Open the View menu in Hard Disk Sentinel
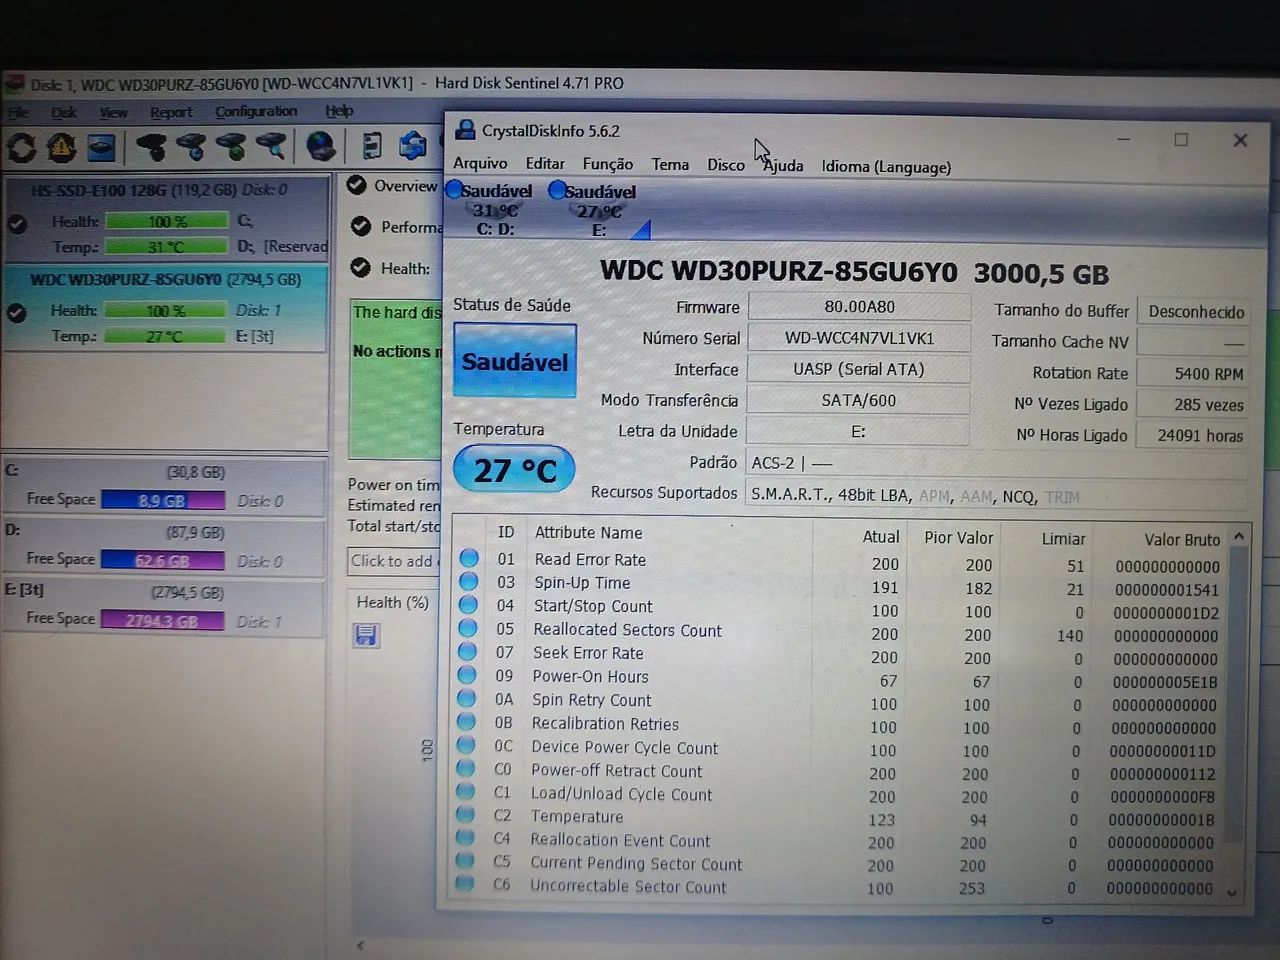 [113, 112]
